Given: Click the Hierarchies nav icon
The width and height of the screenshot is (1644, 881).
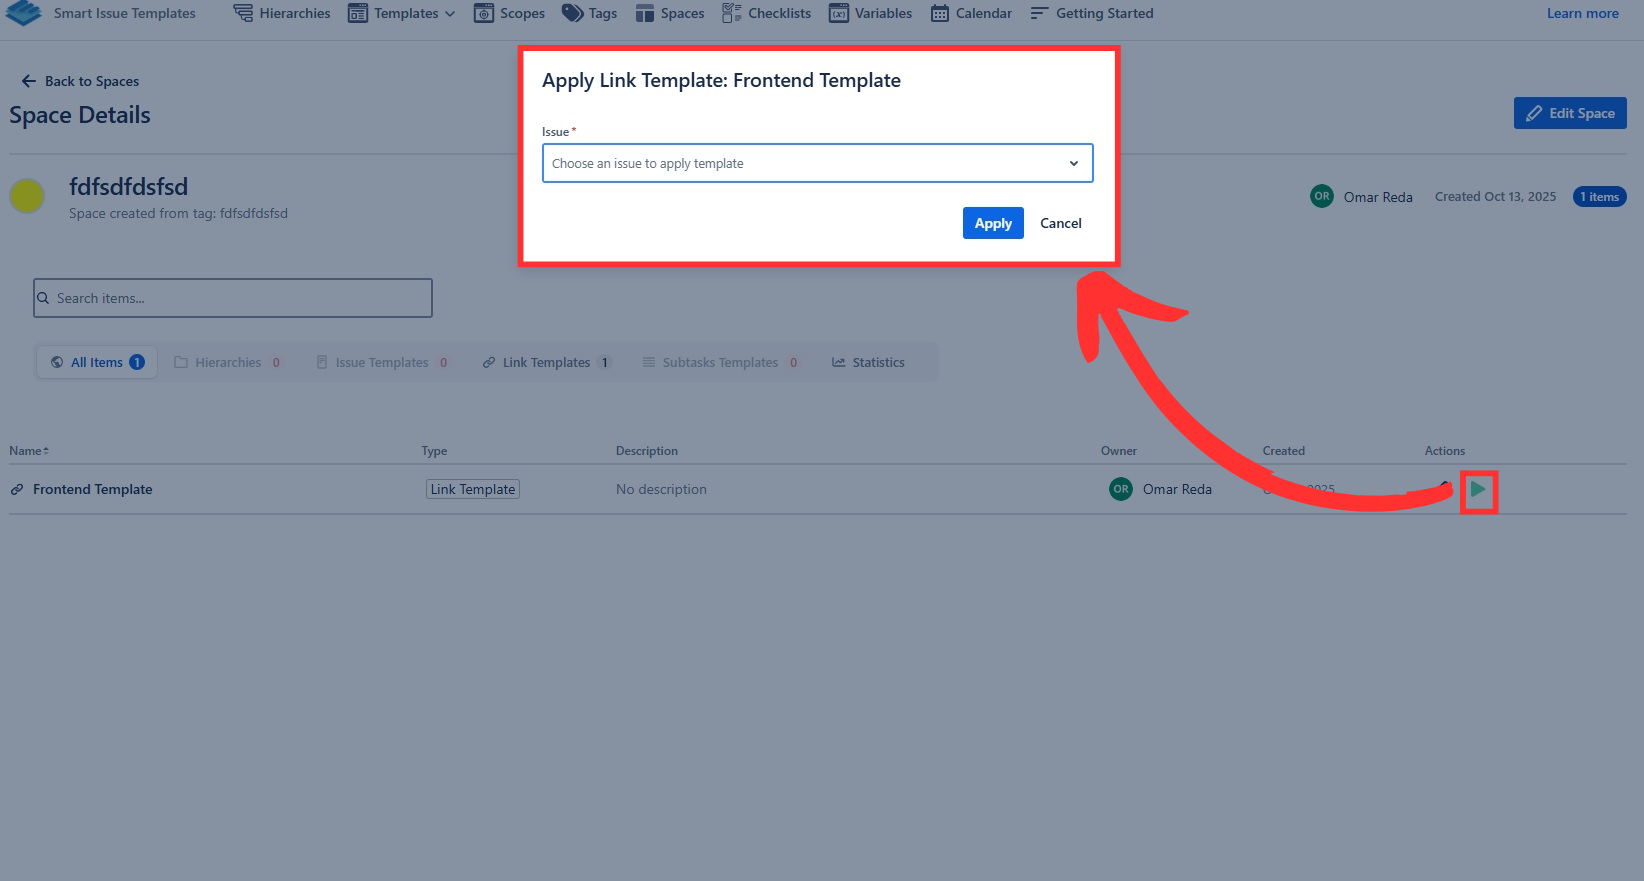Looking at the screenshot, I should pos(243,13).
